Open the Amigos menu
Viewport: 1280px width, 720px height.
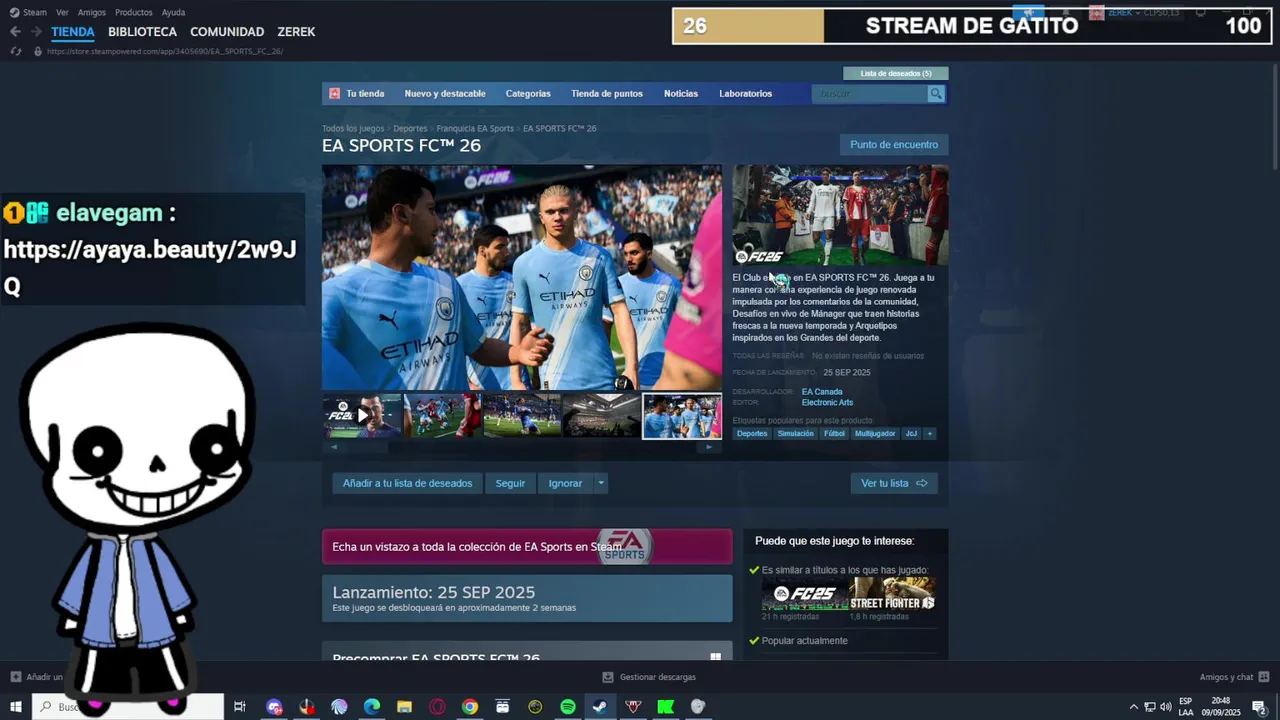coord(92,12)
